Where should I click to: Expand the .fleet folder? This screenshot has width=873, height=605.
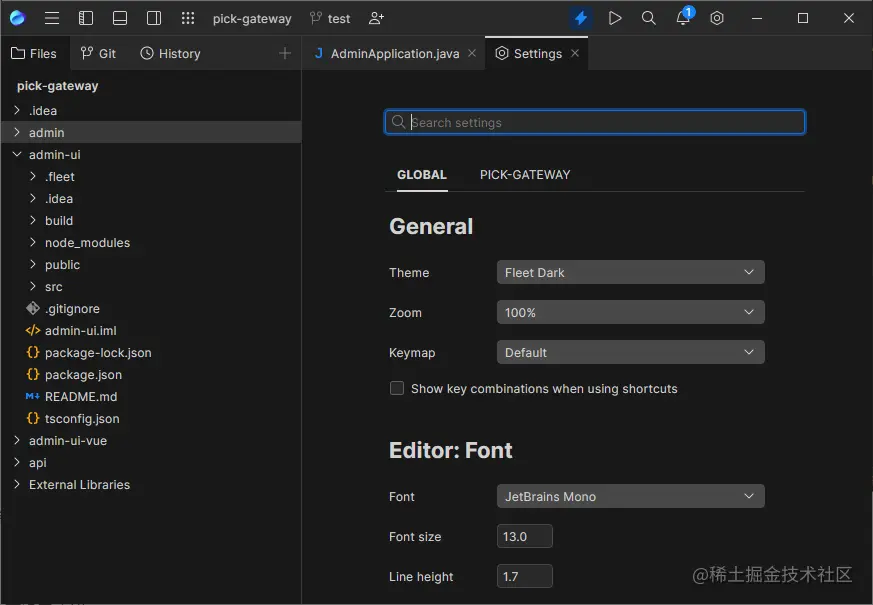coord(33,176)
